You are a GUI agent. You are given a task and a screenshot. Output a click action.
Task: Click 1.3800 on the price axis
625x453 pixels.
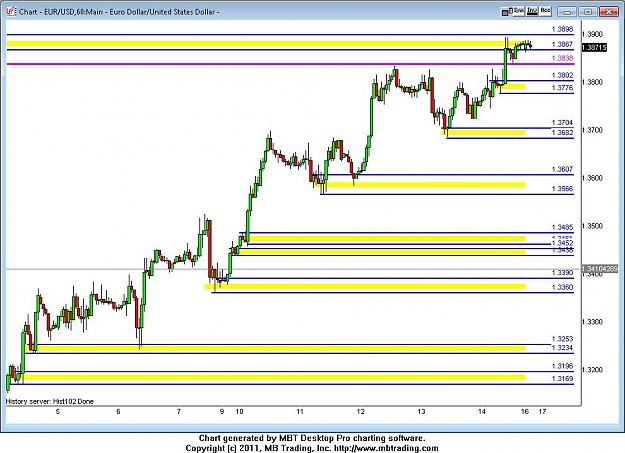pos(592,82)
